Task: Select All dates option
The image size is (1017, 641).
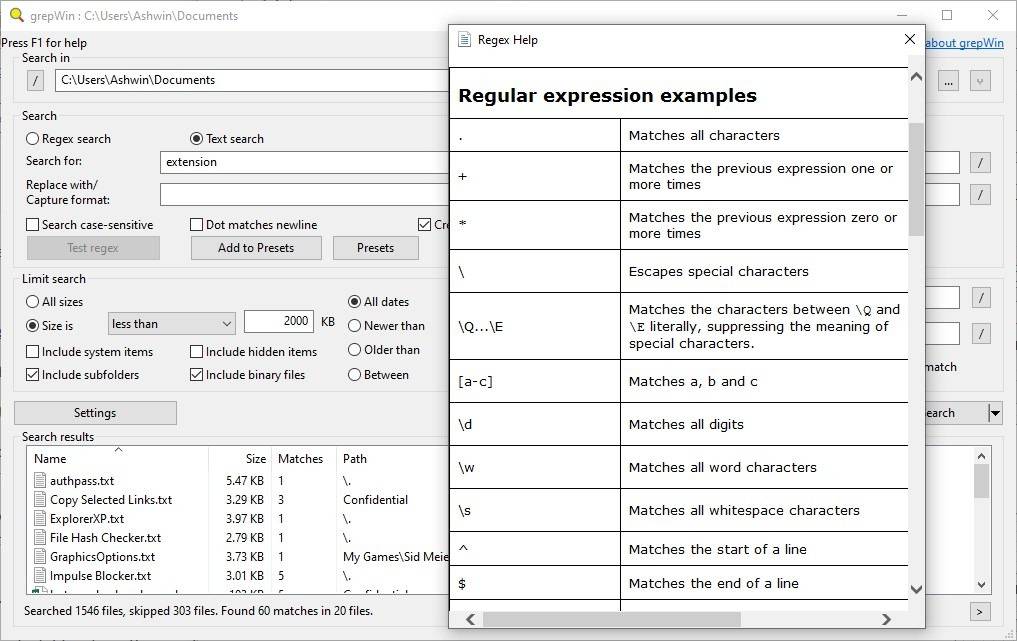Action: [379, 302]
